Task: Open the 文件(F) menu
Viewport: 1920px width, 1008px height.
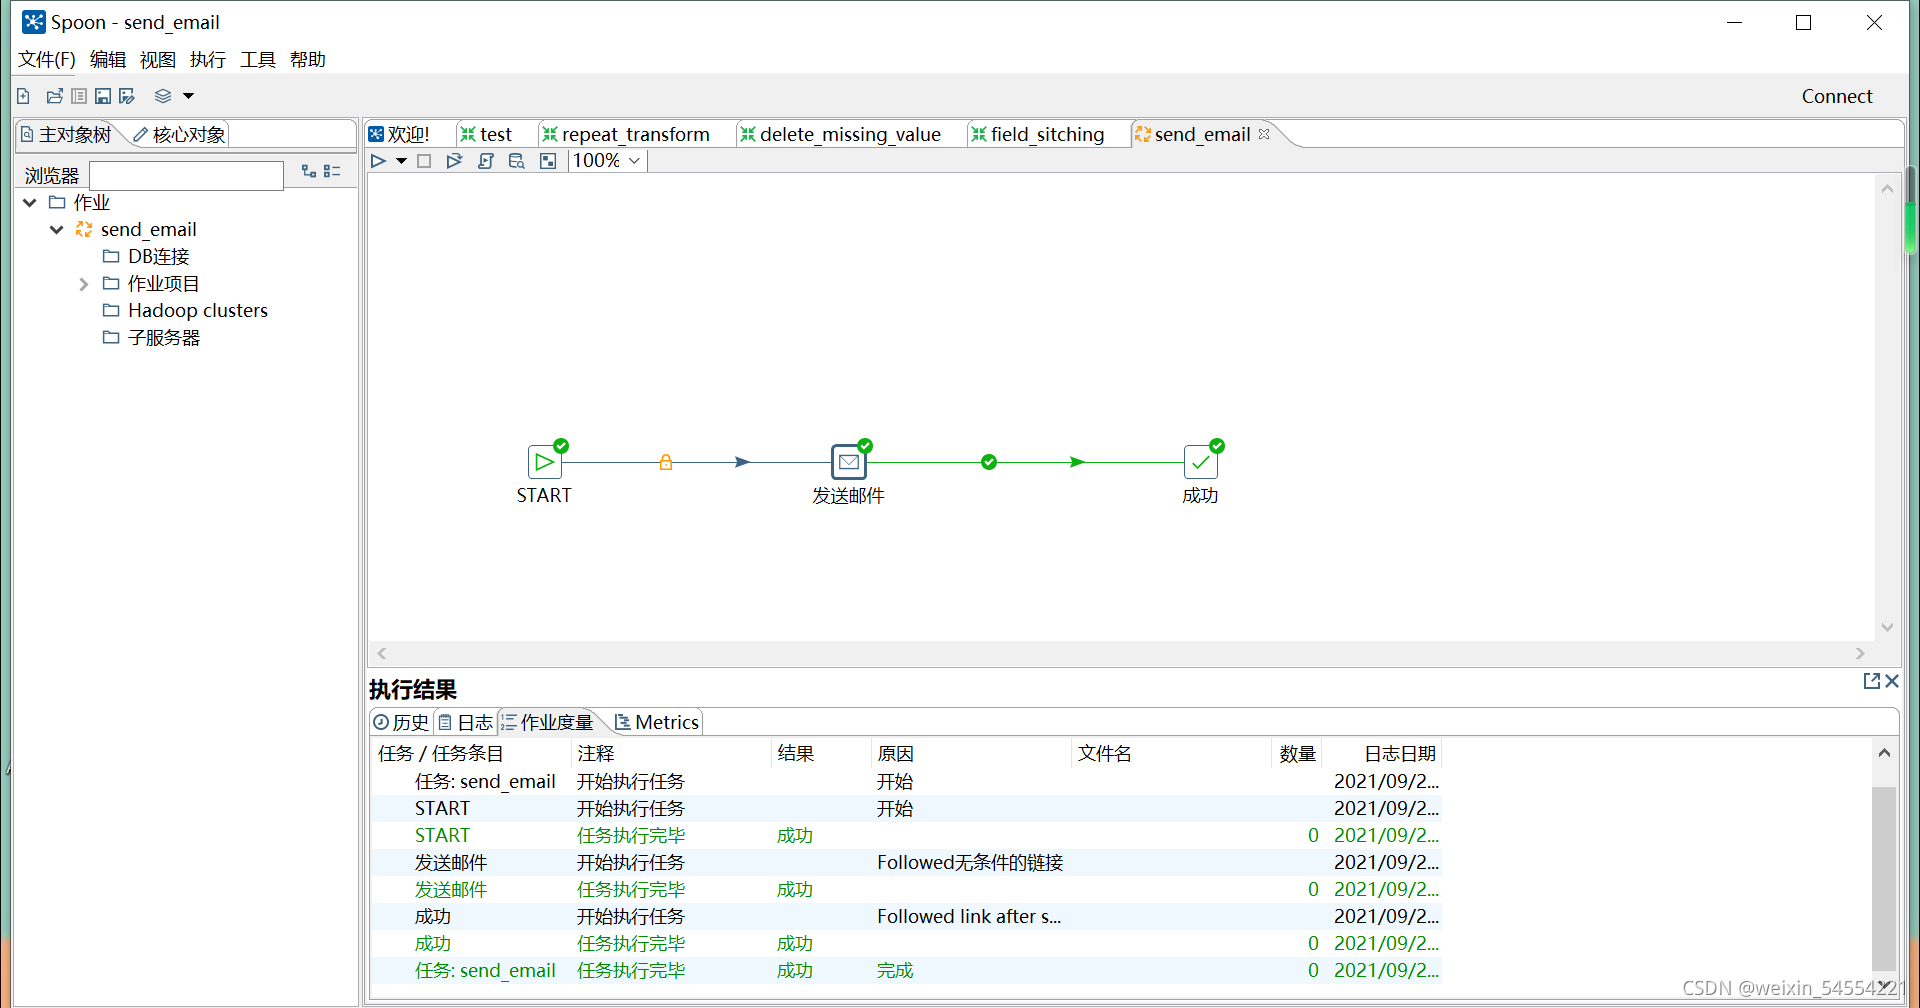Action: pyautogui.click(x=47, y=60)
